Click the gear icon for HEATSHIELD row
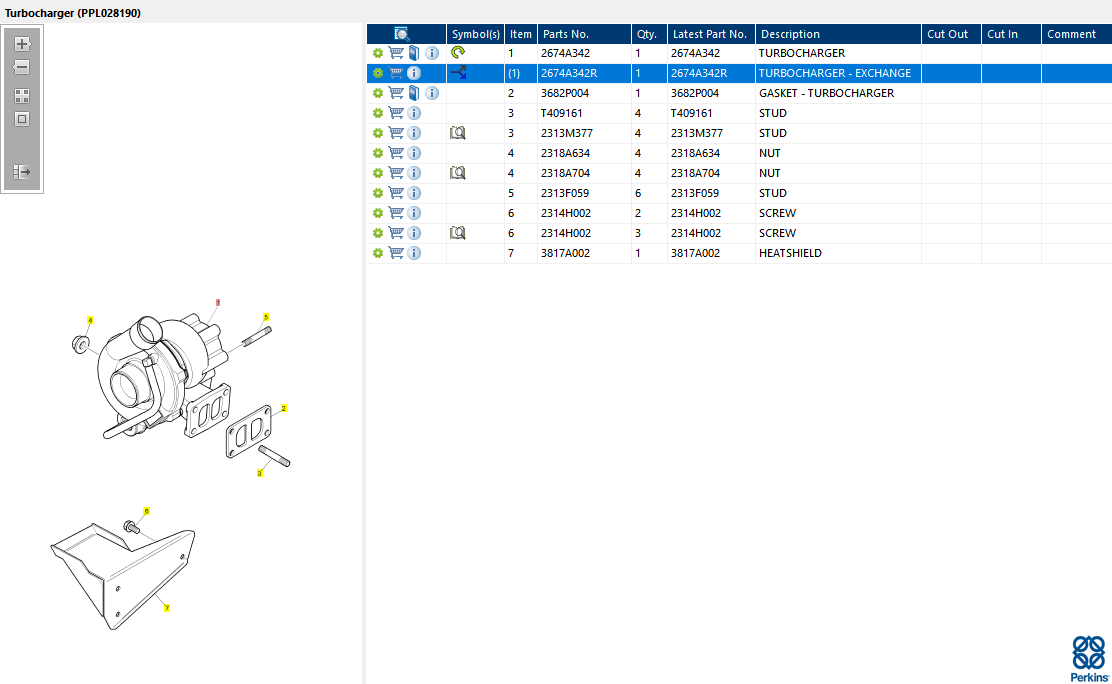This screenshot has height=684, width=1112. click(378, 253)
